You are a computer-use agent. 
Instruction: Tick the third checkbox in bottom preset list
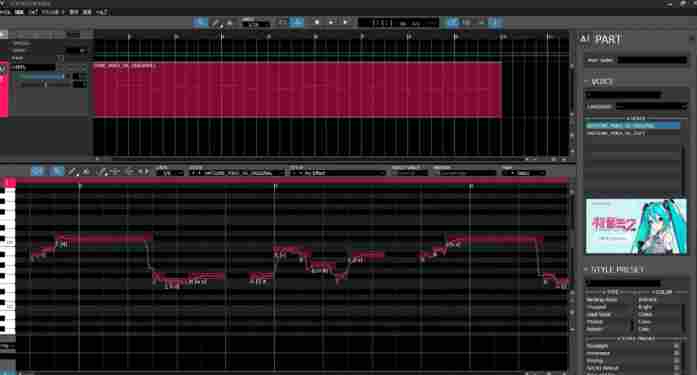coord(677,361)
